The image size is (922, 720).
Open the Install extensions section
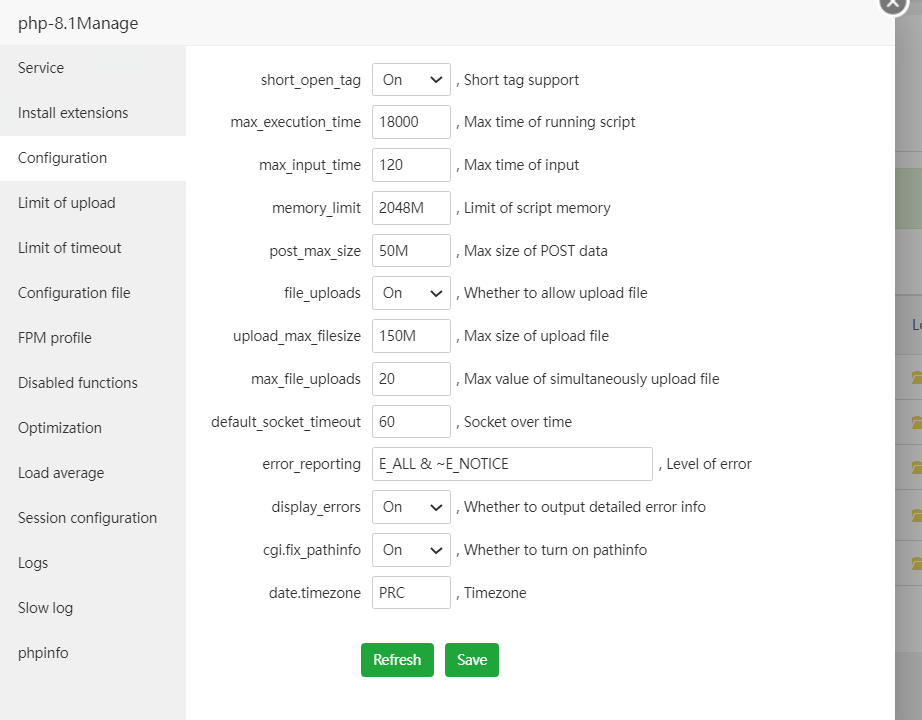click(x=73, y=113)
